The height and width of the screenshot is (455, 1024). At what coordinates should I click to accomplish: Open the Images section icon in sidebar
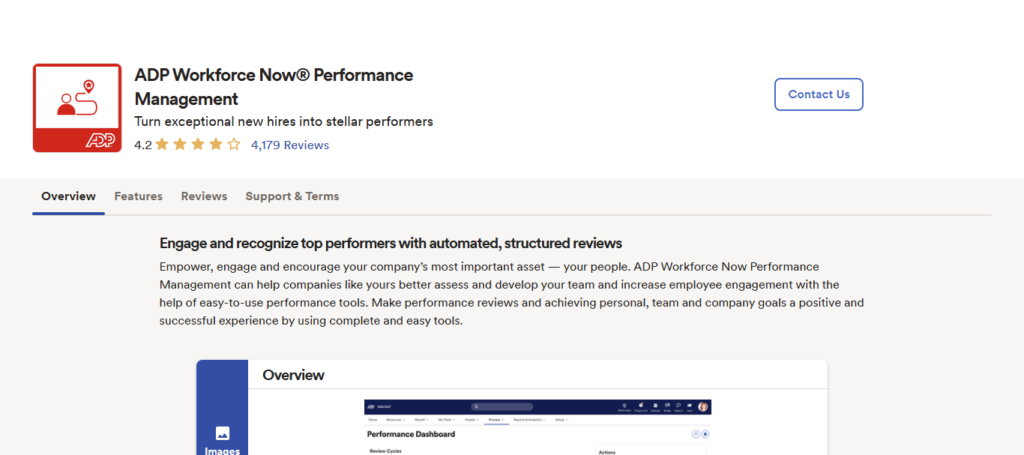point(222,433)
